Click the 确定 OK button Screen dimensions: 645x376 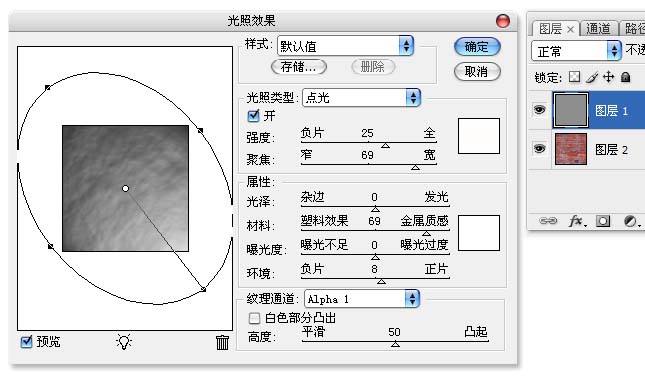click(x=477, y=47)
